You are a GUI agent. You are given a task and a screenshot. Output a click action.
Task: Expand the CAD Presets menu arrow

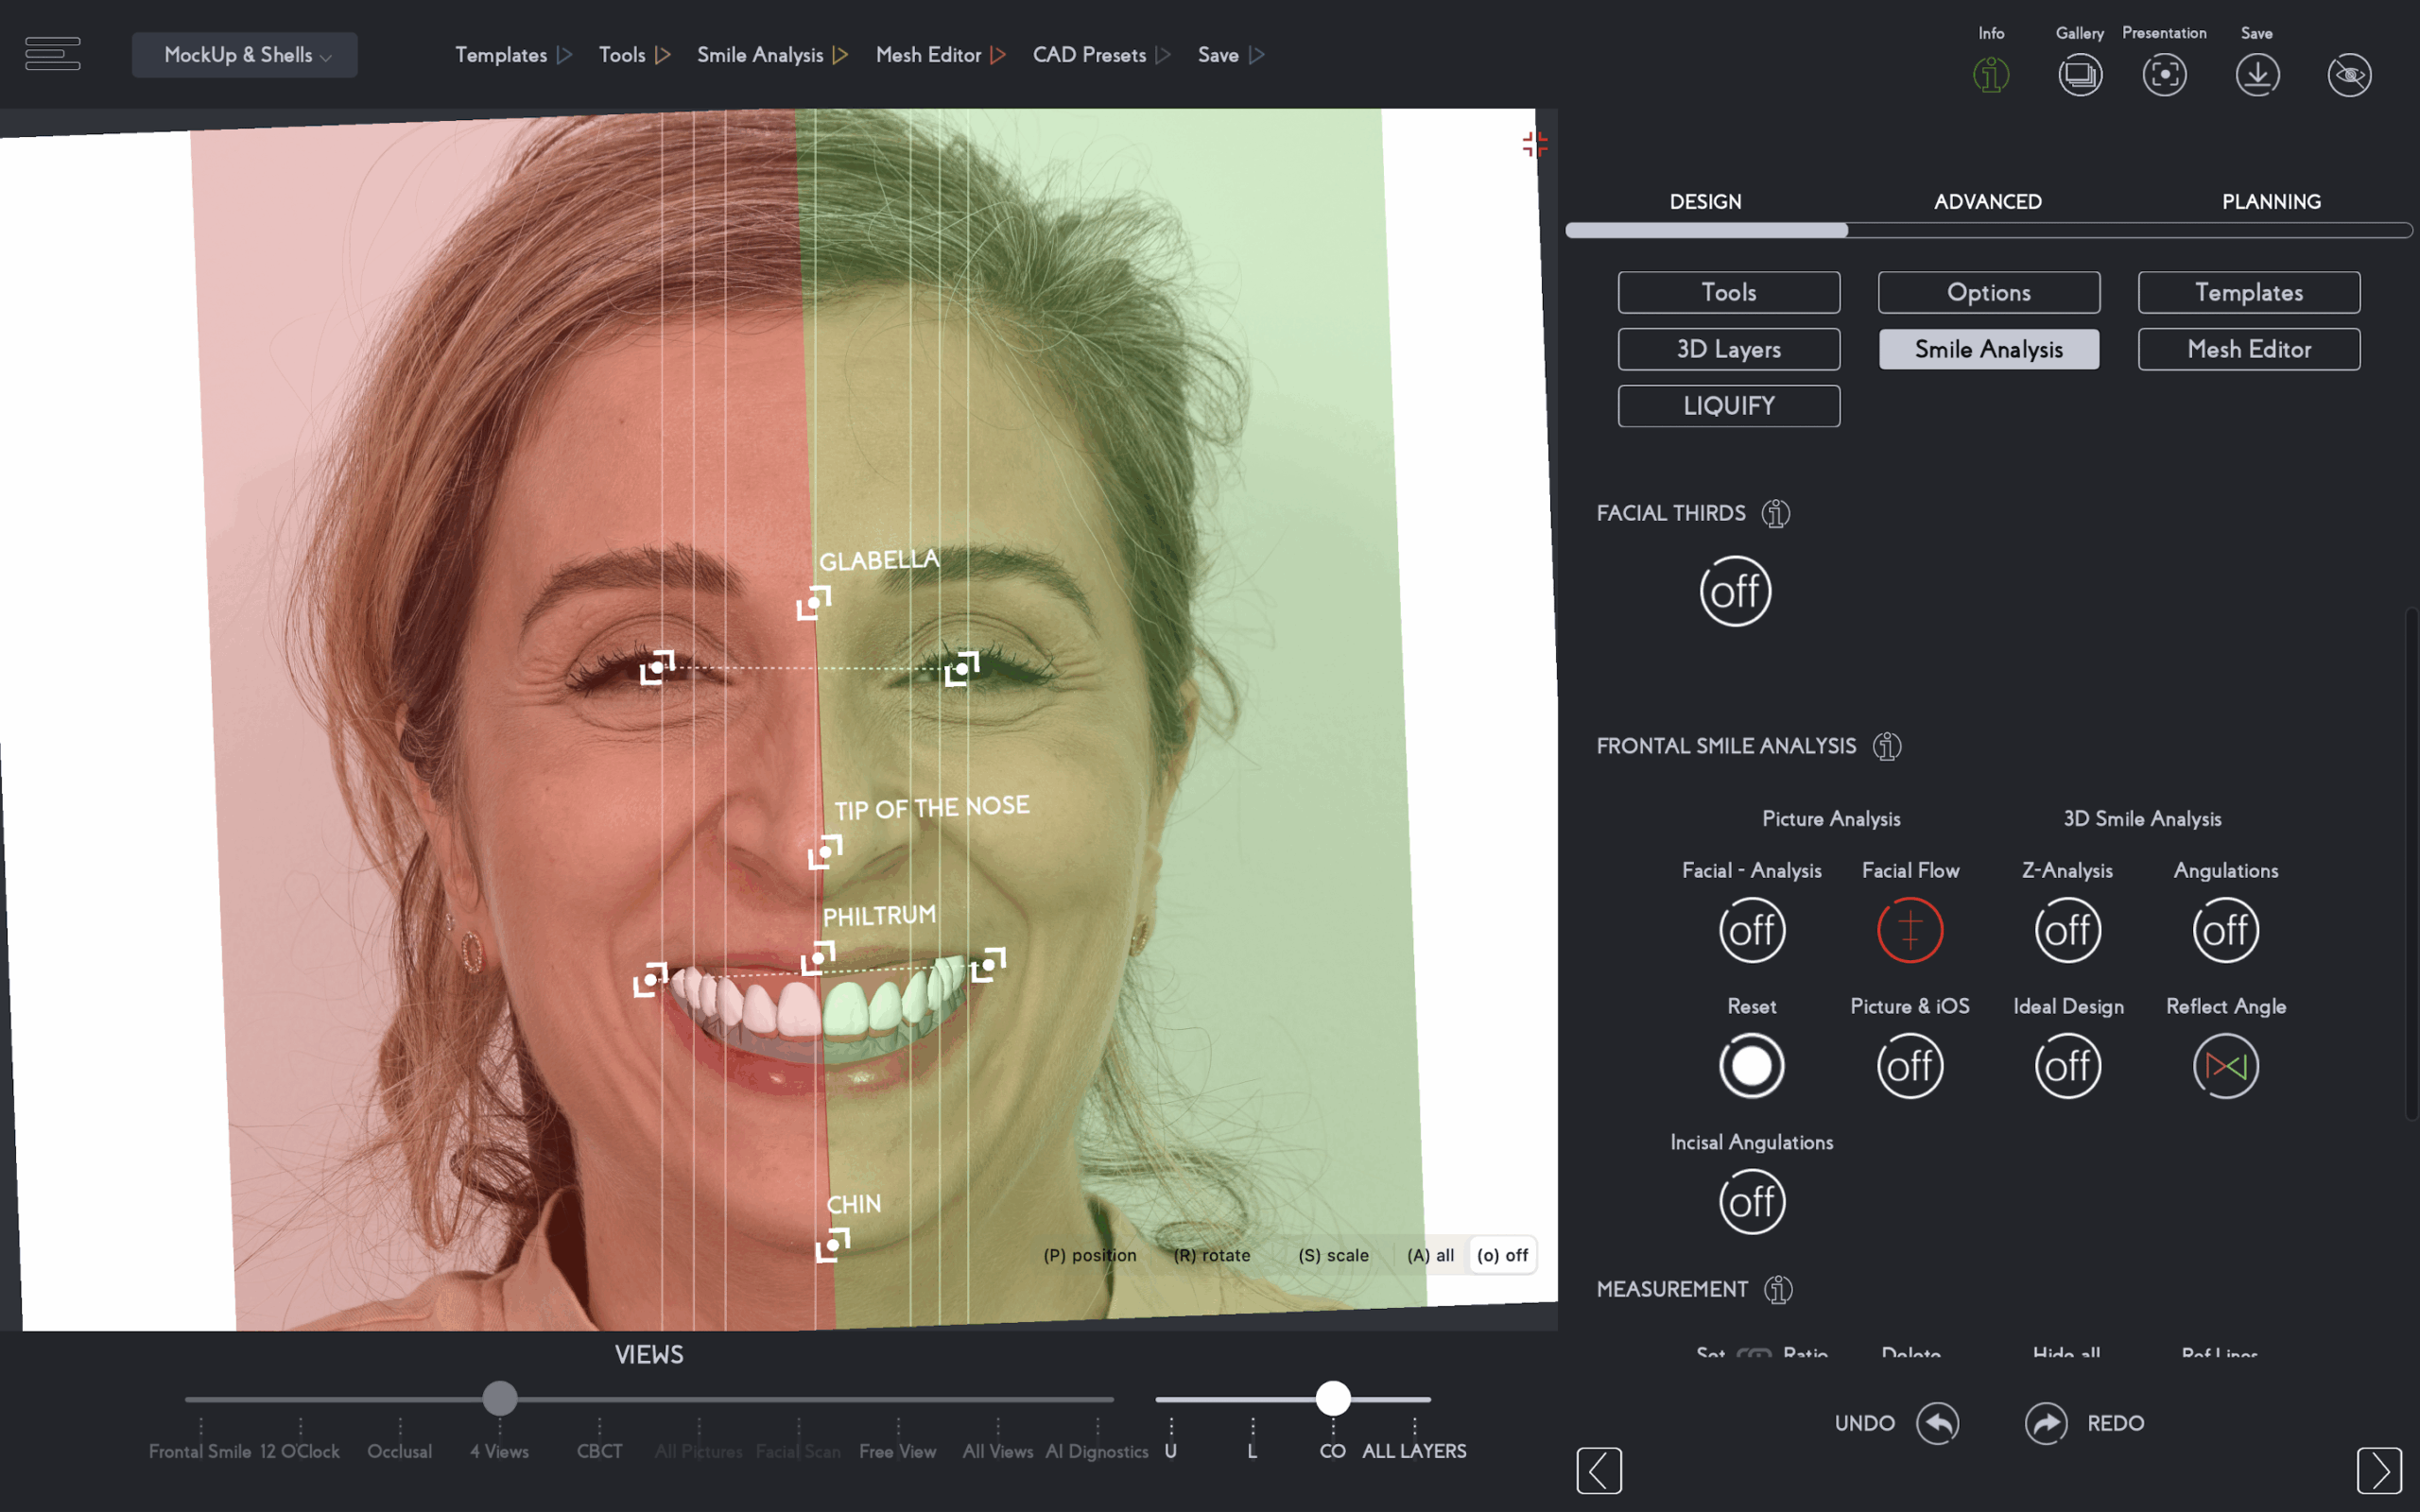point(1163,55)
